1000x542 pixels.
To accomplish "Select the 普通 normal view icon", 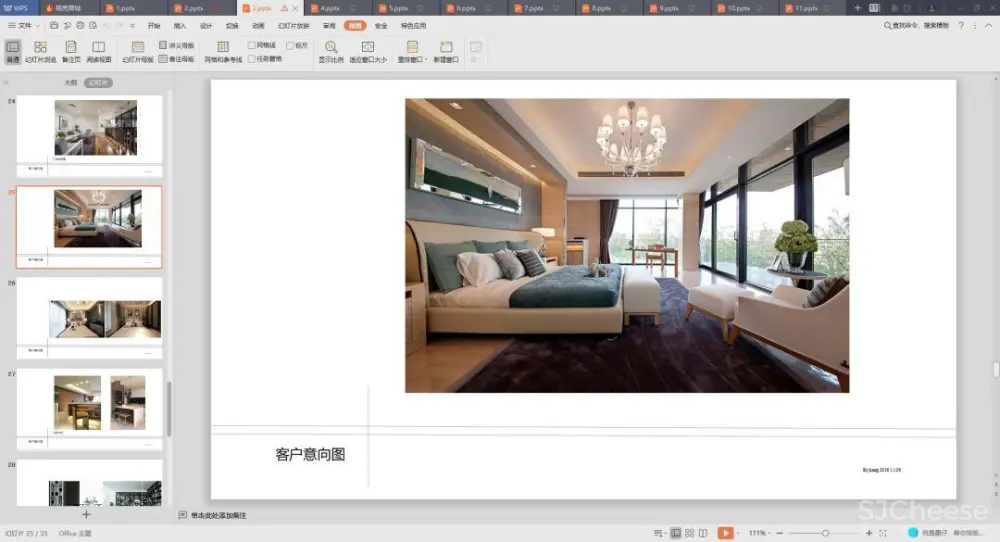I will point(13,51).
